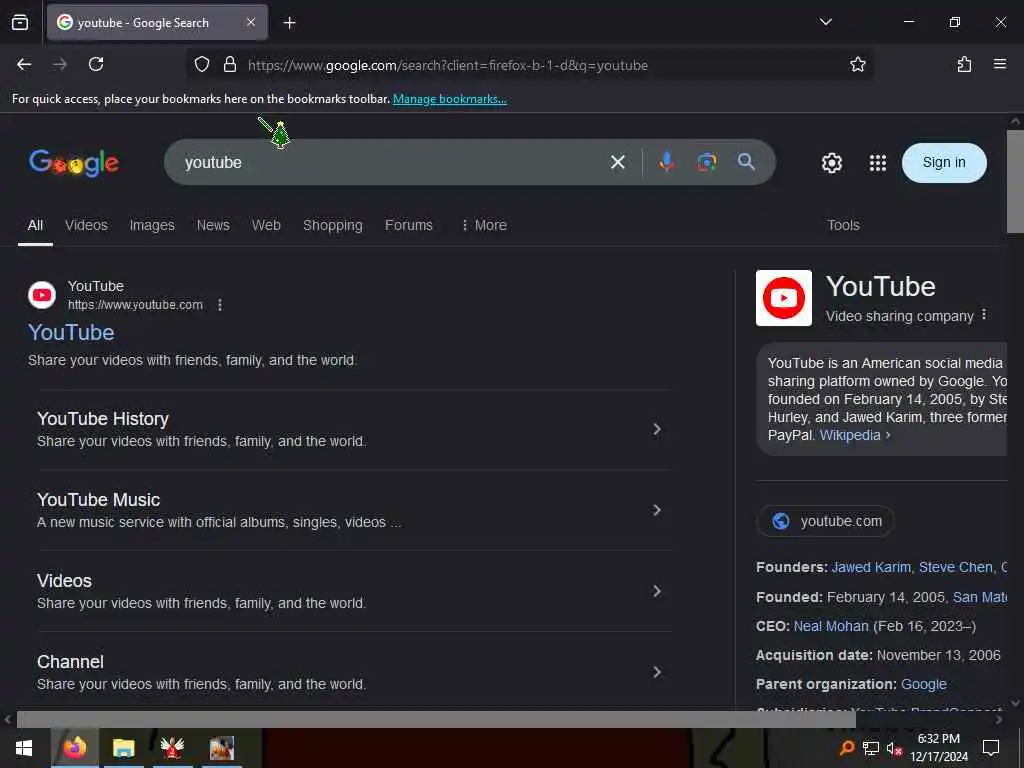The image size is (1024, 768).
Task: Open Jawed Karim founder link
Action: (x=871, y=567)
